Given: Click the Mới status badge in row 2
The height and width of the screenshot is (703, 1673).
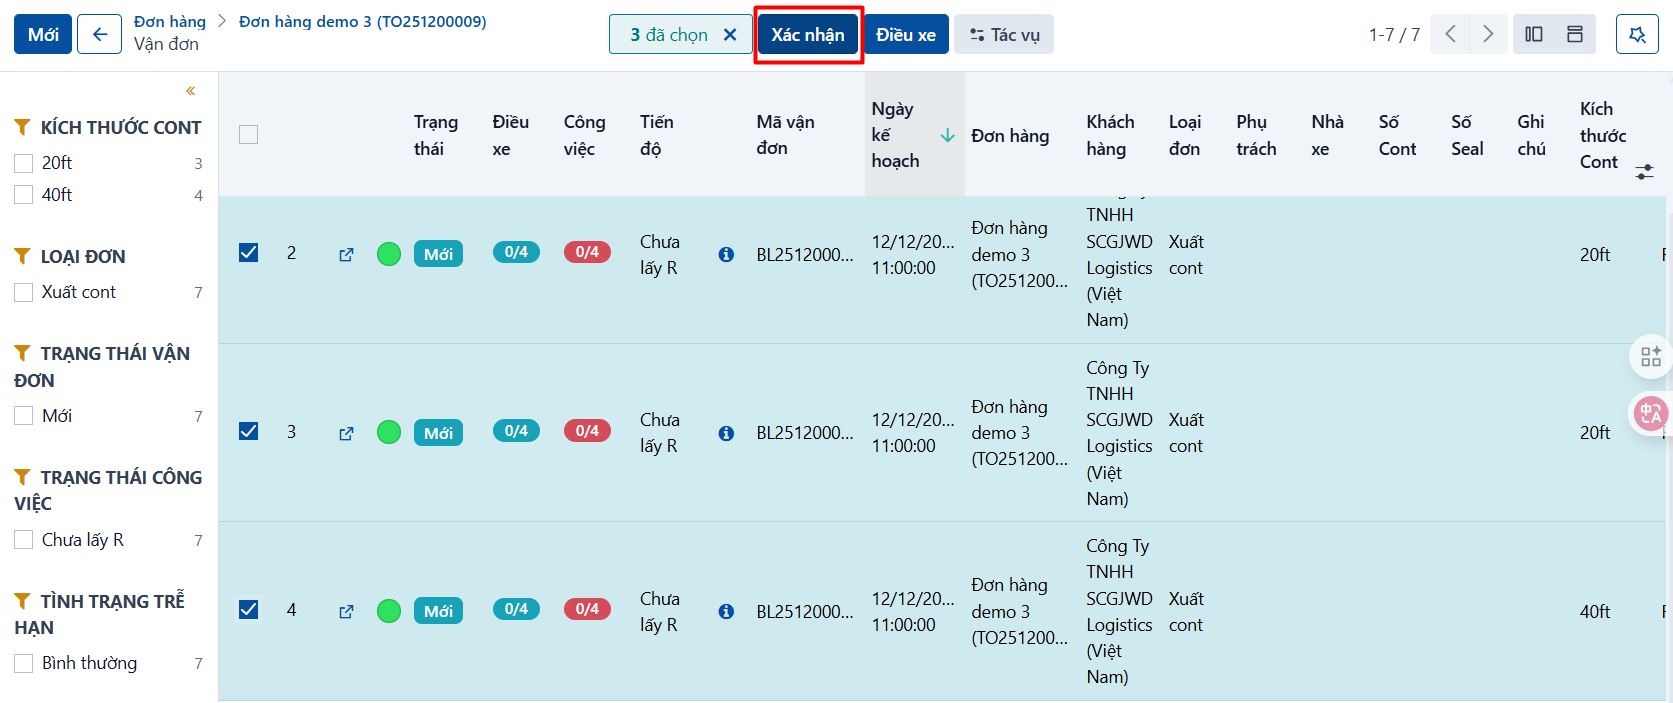Looking at the screenshot, I should [438, 254].
